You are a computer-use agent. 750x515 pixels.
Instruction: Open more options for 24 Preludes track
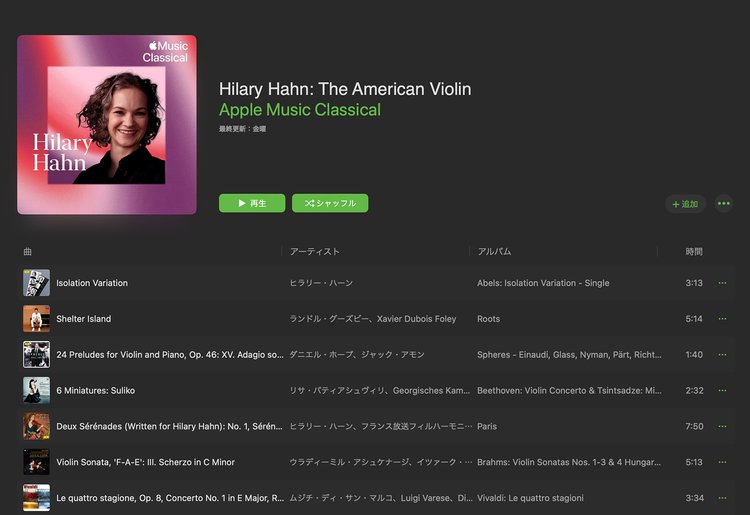(722, 354)
